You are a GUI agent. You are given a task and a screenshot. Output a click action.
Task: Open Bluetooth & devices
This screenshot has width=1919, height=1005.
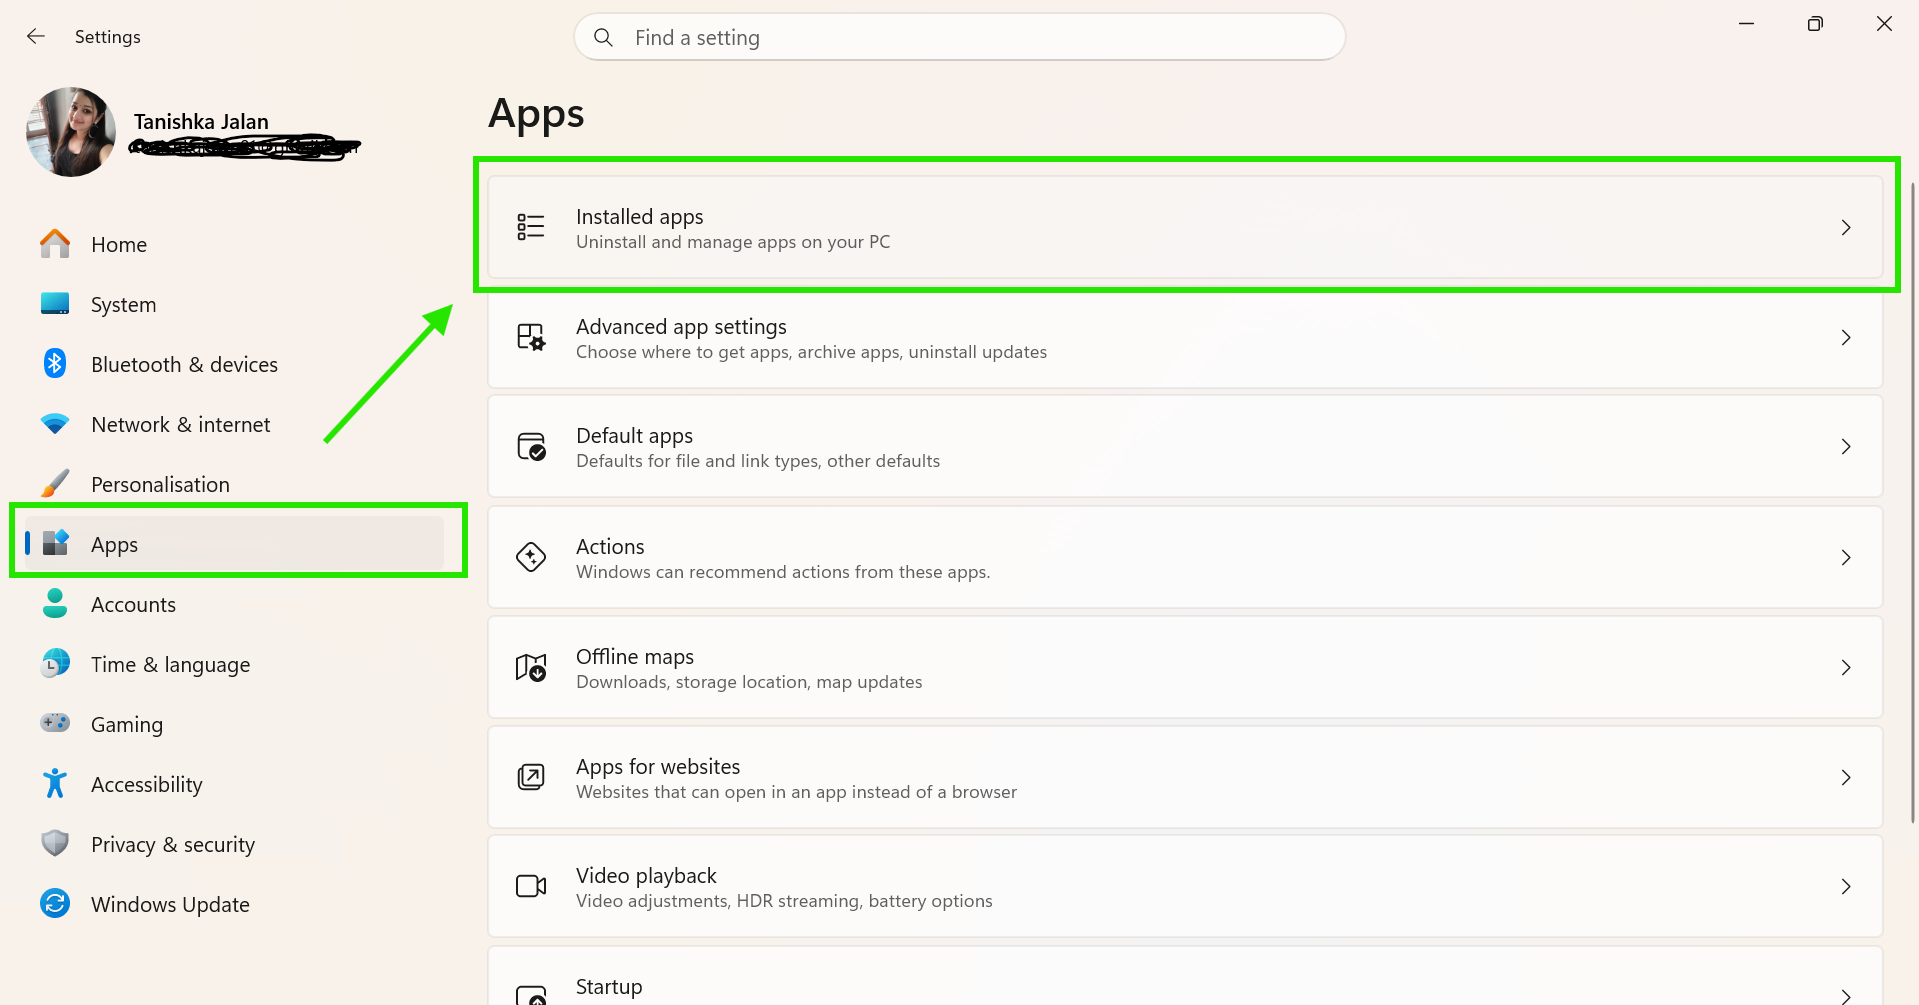click(x=232, y=364)
